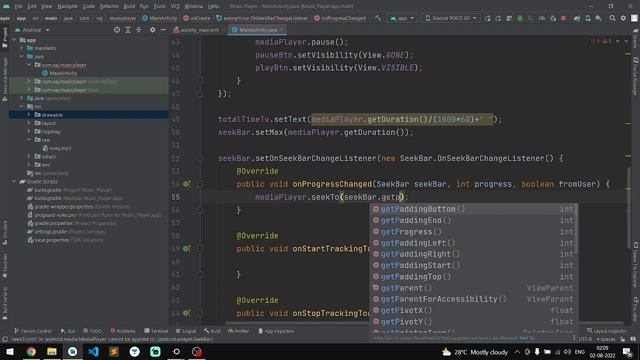Open Sublime Text from taskbar
Viewport: 640px width, 360px height.
114,351
